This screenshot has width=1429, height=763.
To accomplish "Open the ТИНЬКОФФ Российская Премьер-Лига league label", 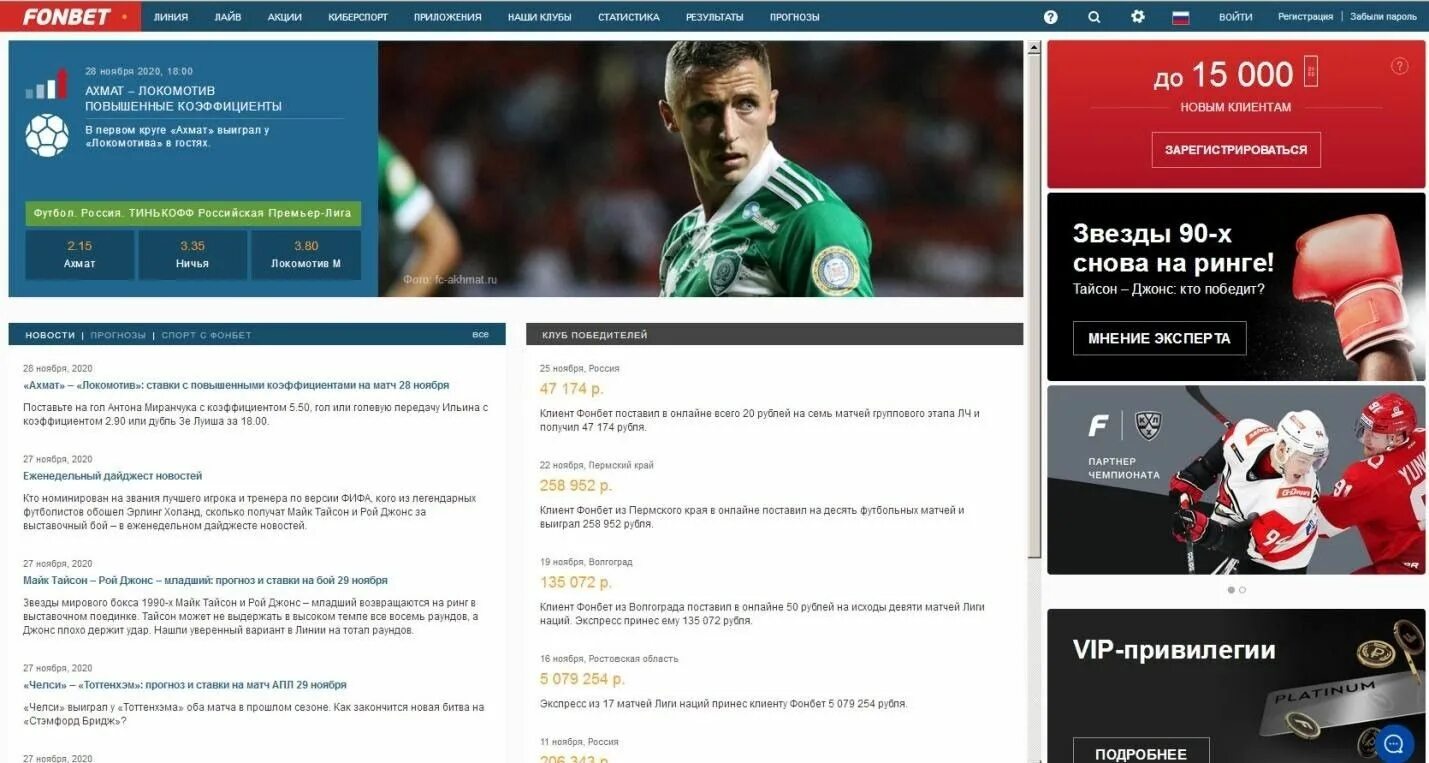I will tap(193, 213).
